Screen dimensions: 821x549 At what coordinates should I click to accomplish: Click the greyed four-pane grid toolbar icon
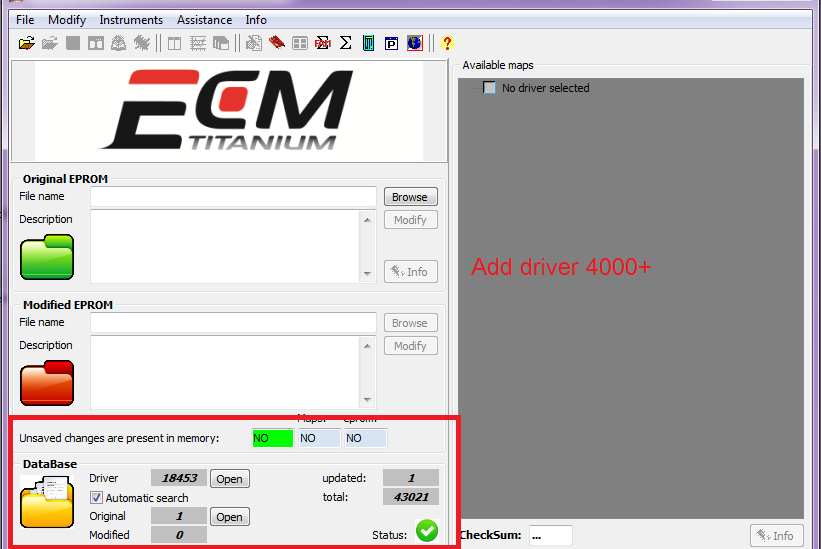click(299, 43)
